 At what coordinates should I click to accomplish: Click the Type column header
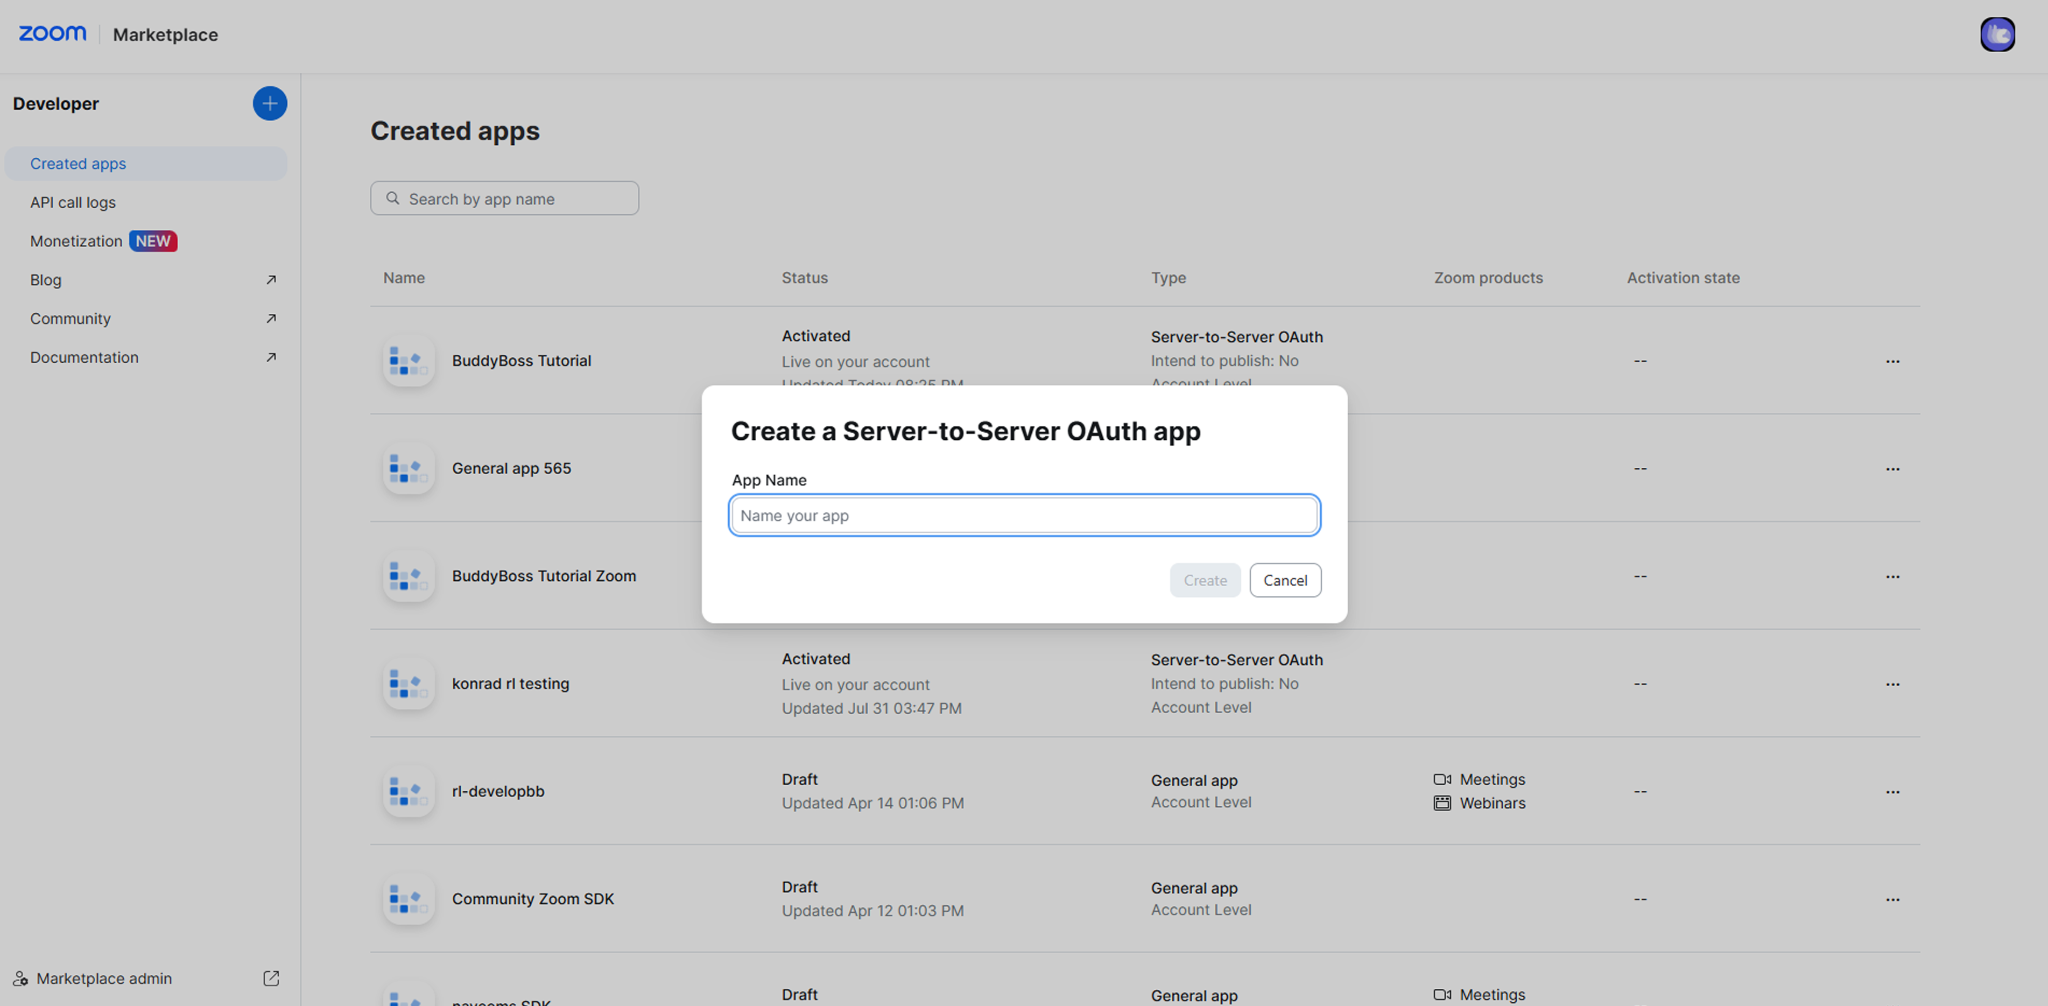1168,278
